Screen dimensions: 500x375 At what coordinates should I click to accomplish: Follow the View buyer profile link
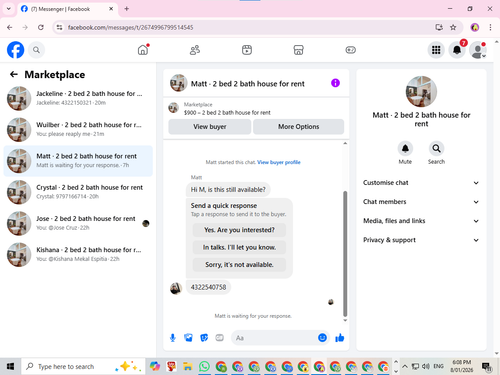tap(279, 162)
